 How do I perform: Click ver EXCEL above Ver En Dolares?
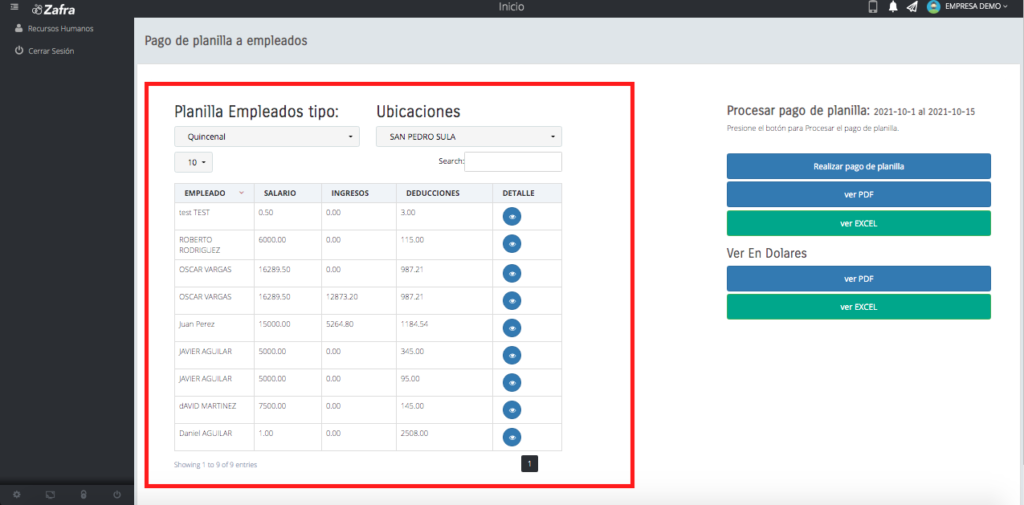(x=859, y=223)
